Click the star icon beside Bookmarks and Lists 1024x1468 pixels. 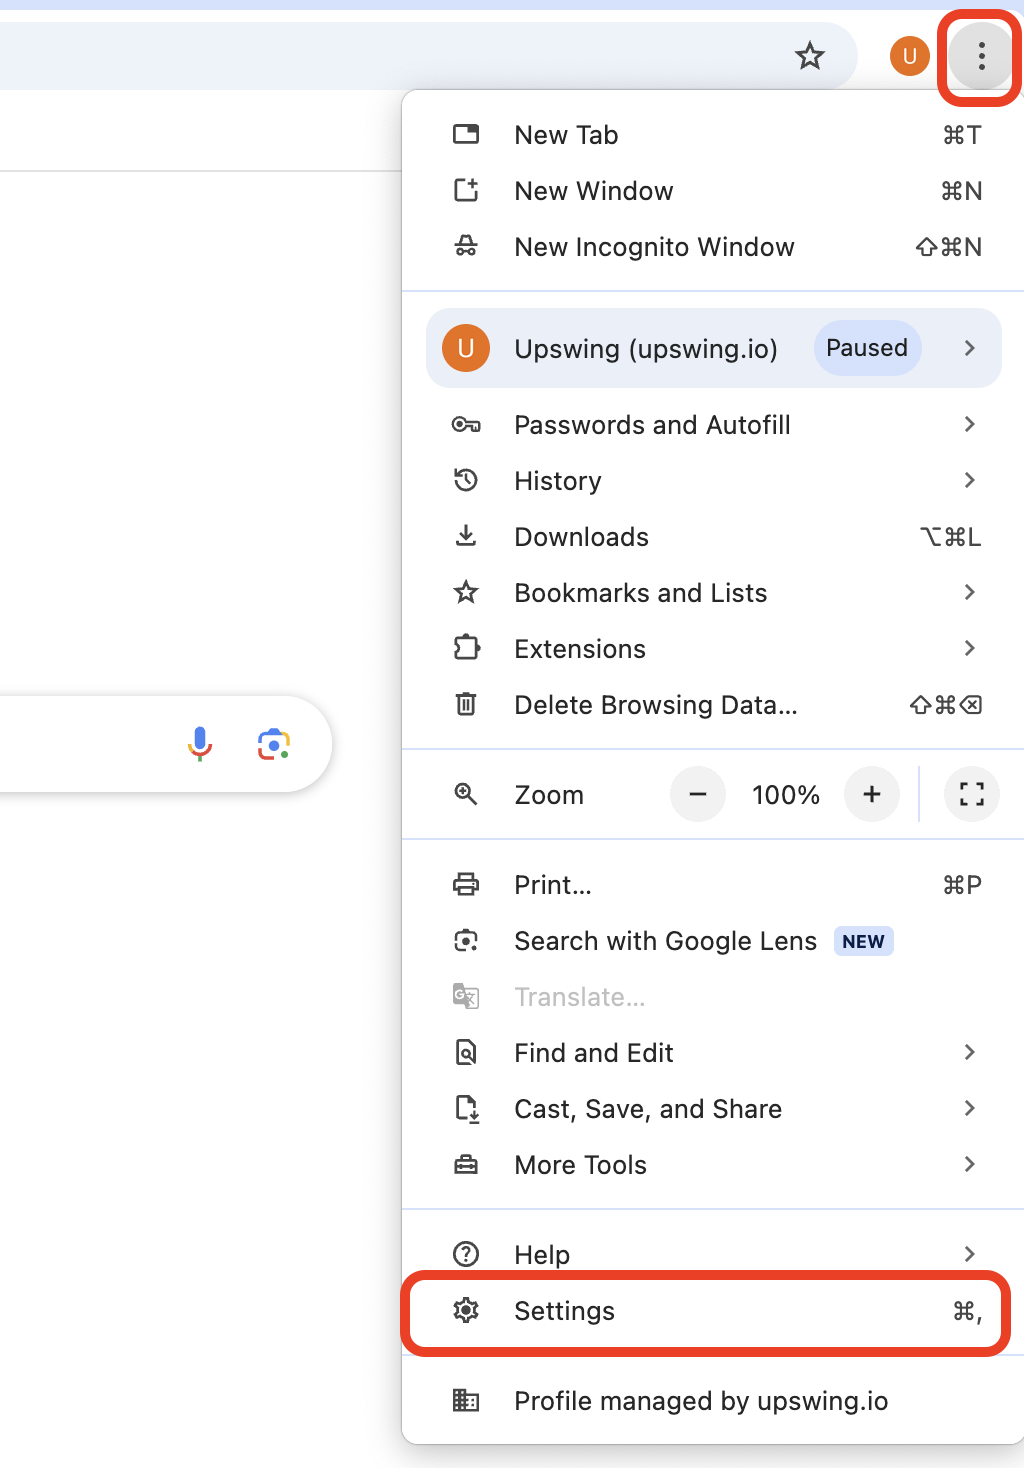point(466,592)
